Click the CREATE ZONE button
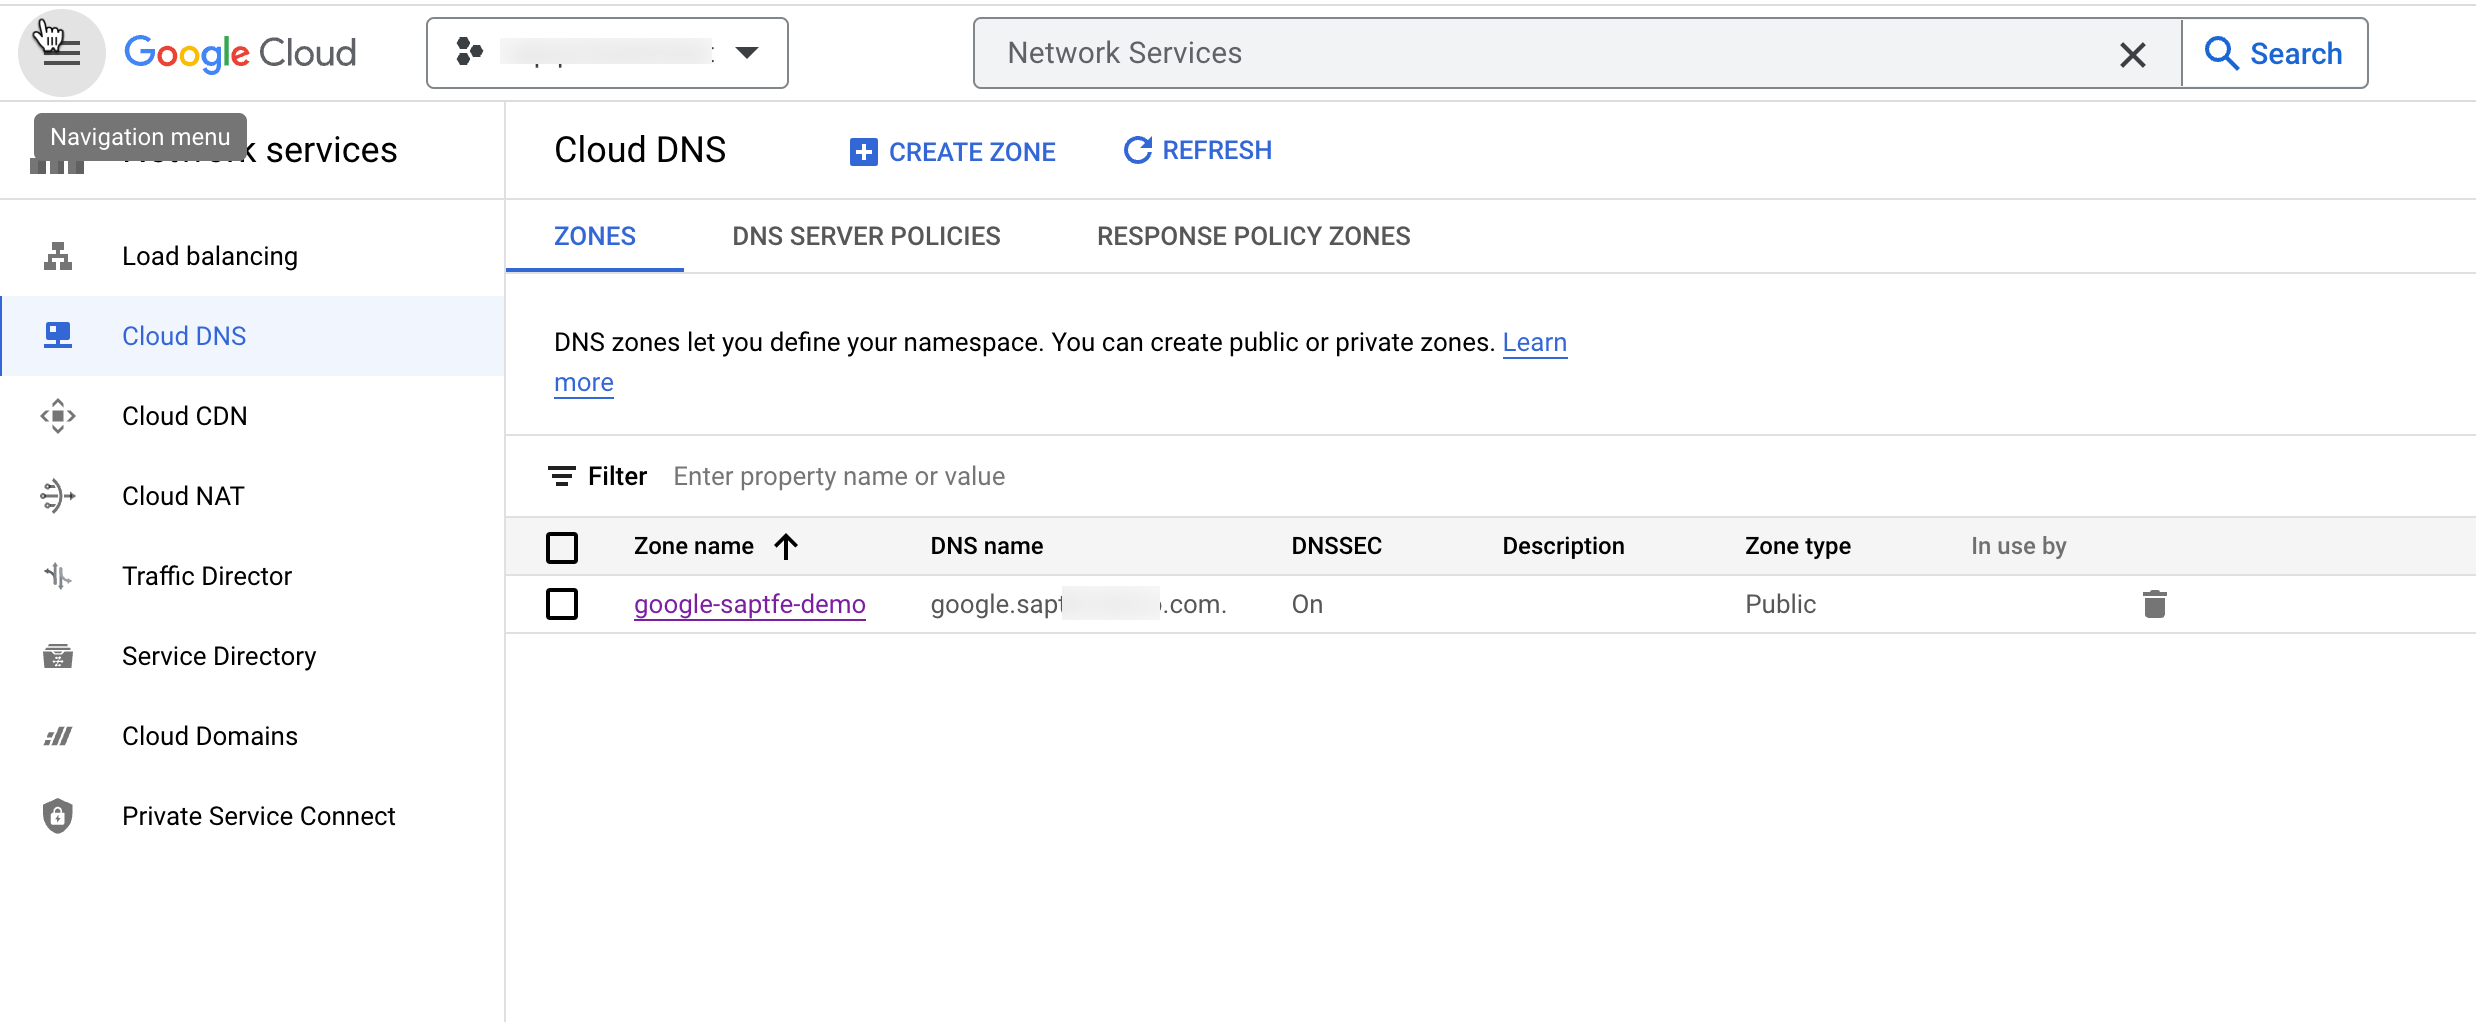Viewport: 2476px width, 1022px height. [x=952, y=152]
